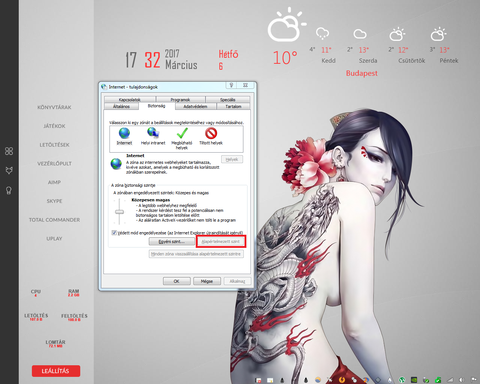480x384 pixels.
Task: Click the RAM usage meter
Action: 74,293
